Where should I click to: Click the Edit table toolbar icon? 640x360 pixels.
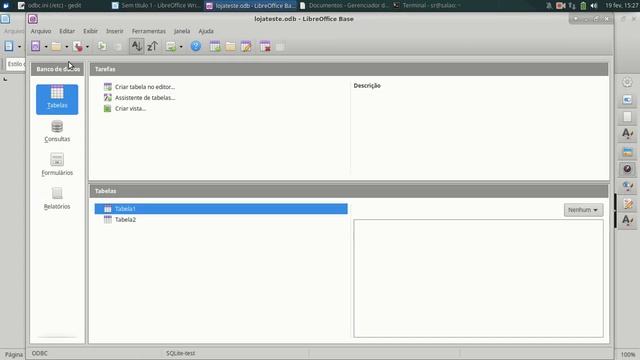coord(246,47)
